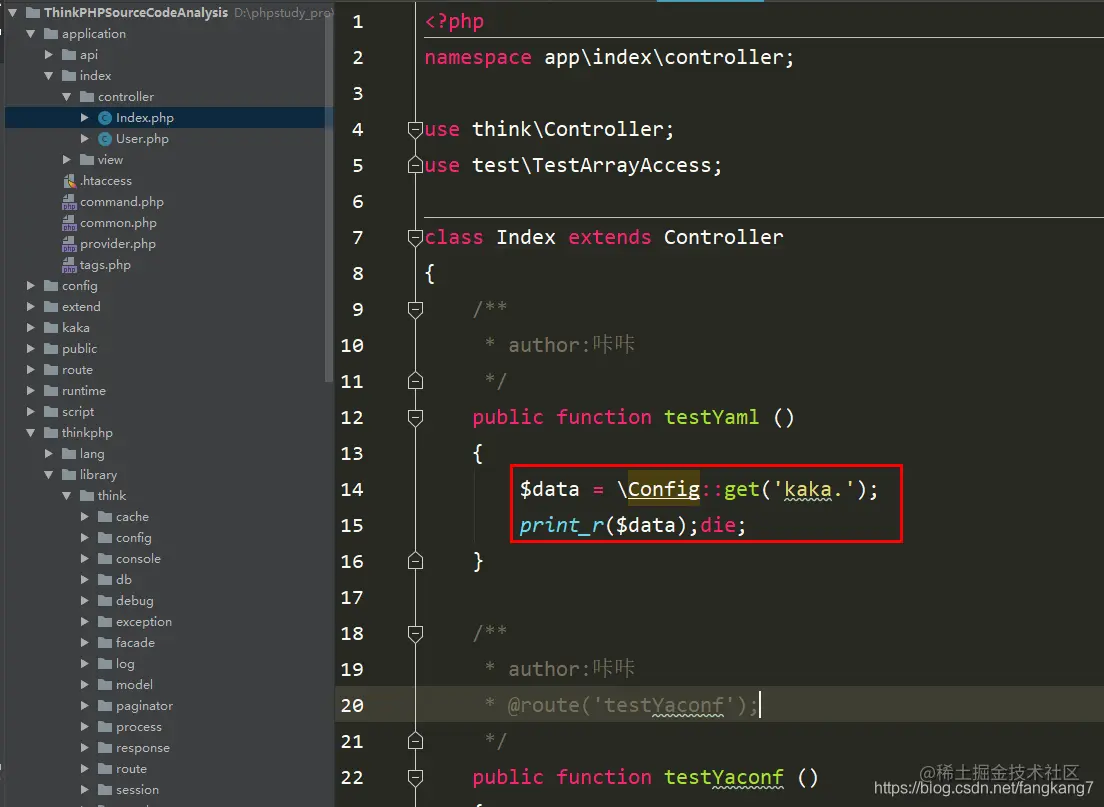Fold the use imports at line 4
This screenshot has width=1104, height=807.
415,129
